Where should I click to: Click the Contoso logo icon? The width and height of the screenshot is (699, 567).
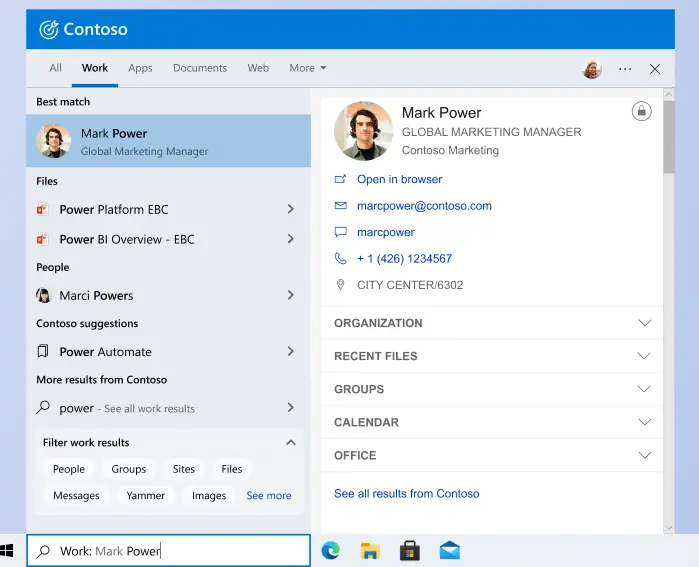[49, 29]
